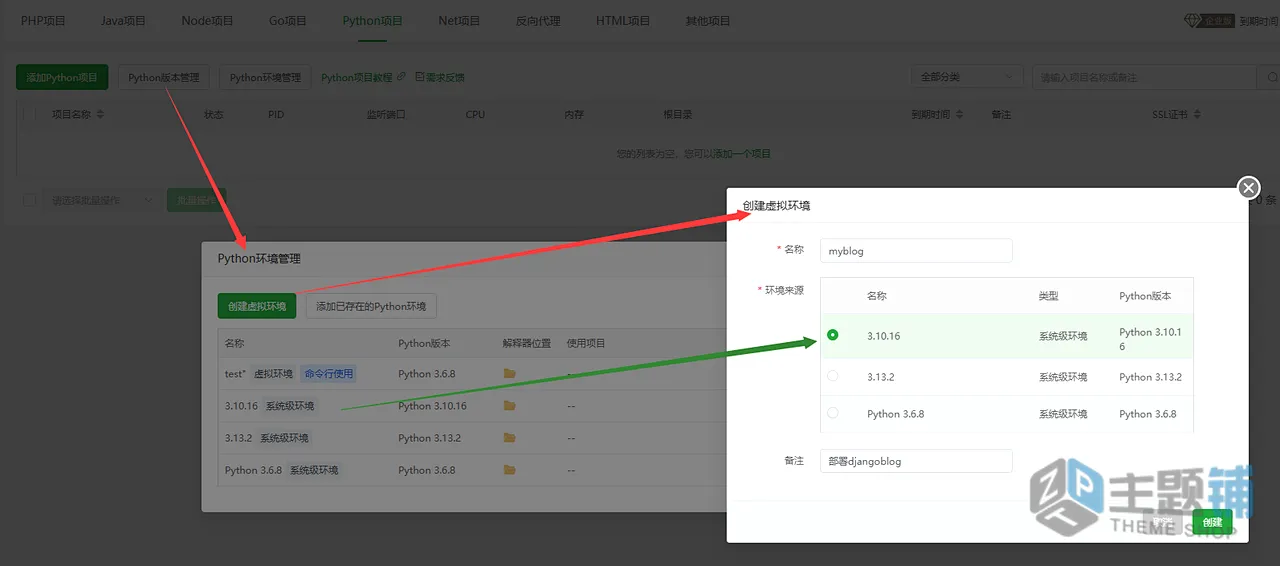This screenshot has width=1280, height=566.
Task: Click the enterprise diamond icon at top right
Action: coord(1193,20)
